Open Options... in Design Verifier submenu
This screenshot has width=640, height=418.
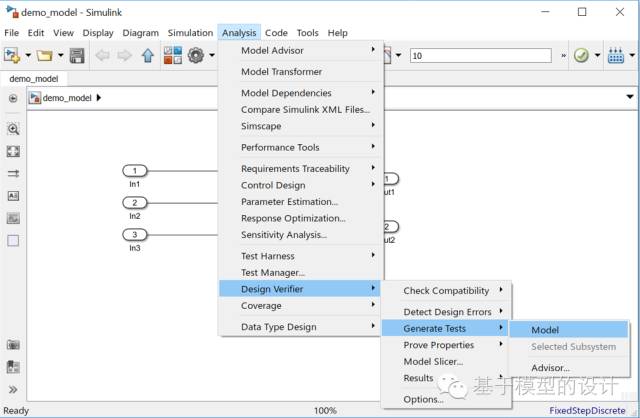(423, 399)
